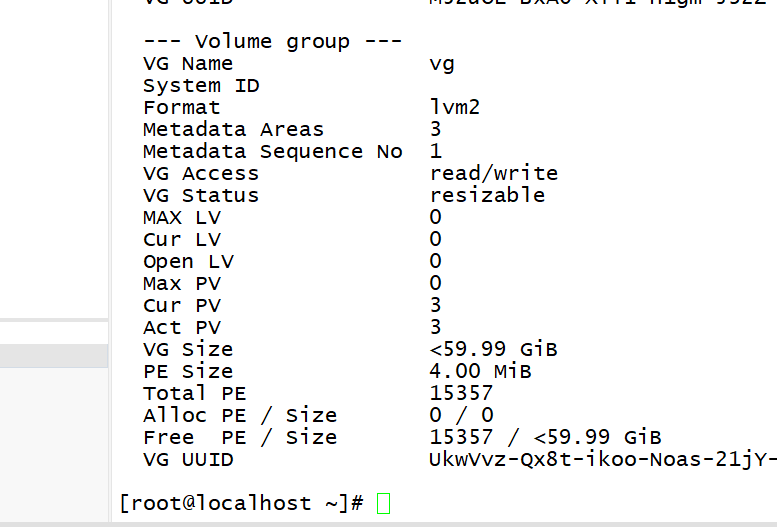Click the VG Name value 'vg'

pyautogui.click(x=442, y=64)
